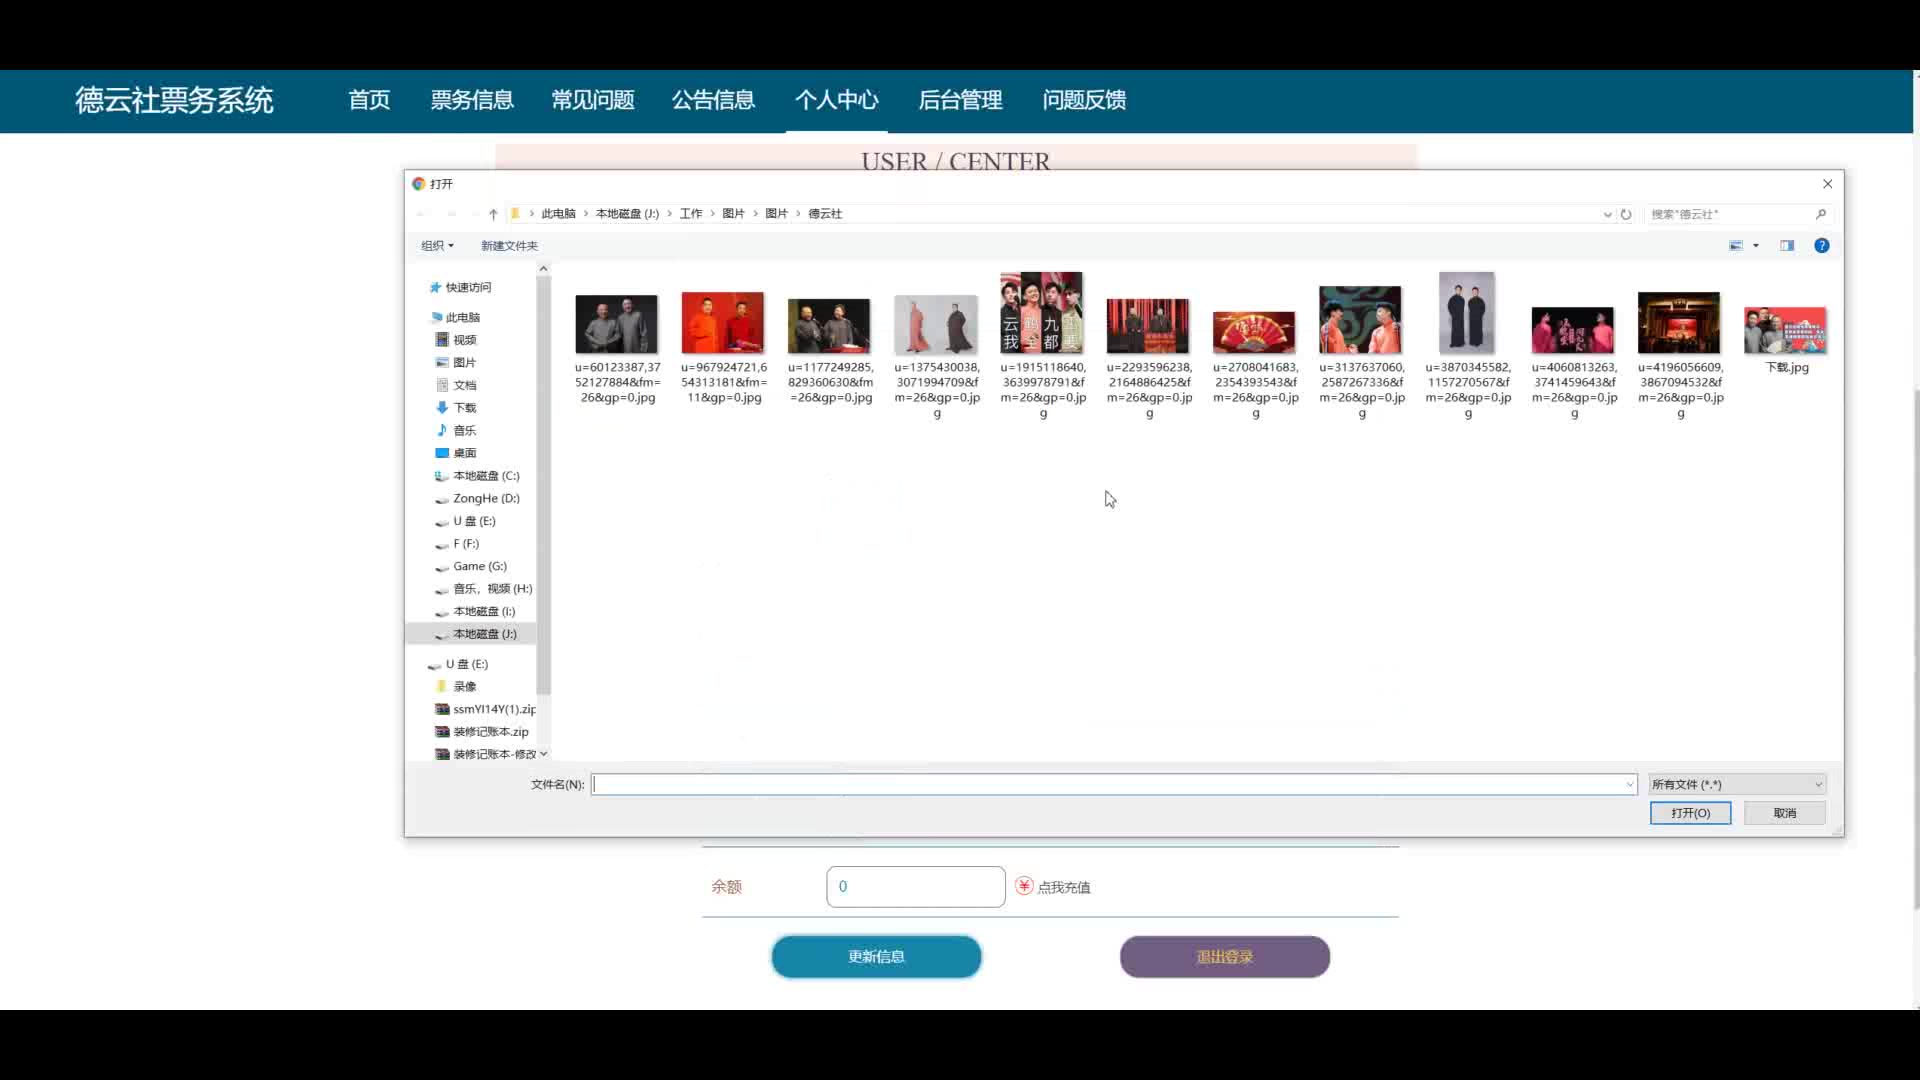Open the file type filter 所有文件 (*.*)
Viewport: 1920px width, 1080px height.
(x=1737, y=785)
